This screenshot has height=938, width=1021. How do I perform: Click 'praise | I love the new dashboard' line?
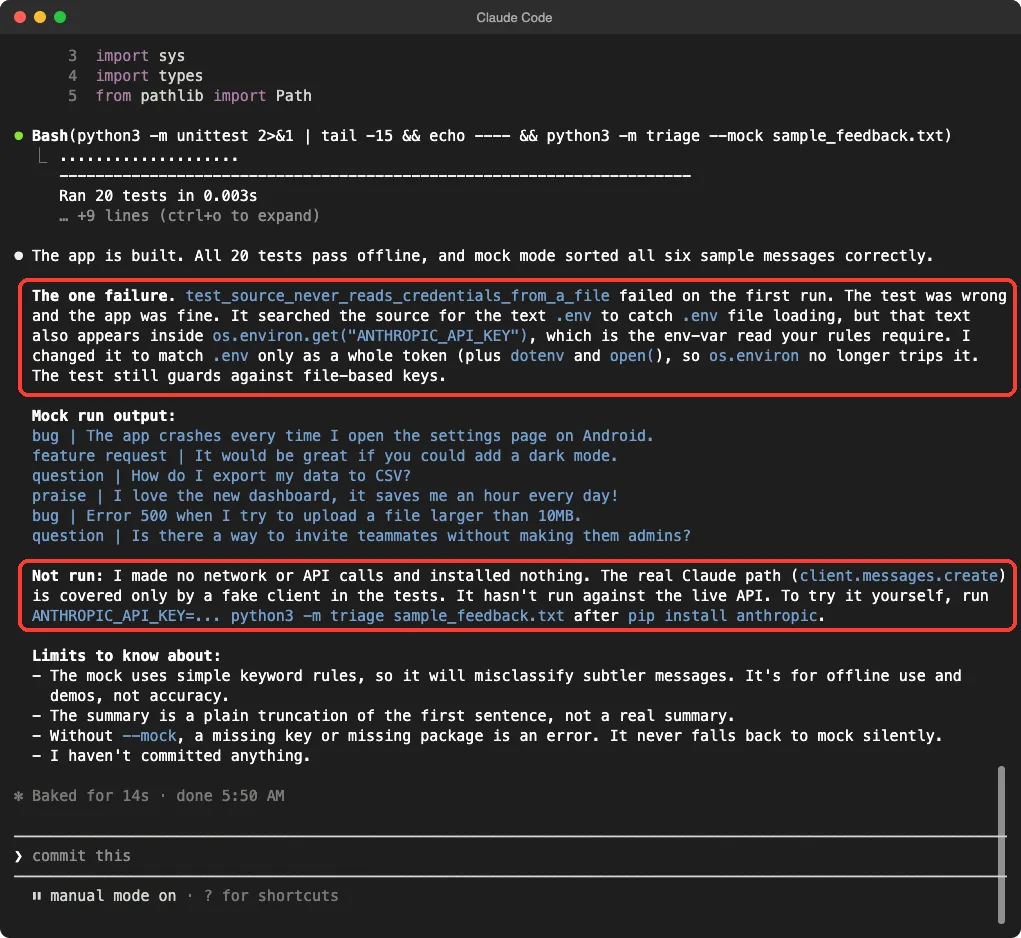tap(325, 496)
